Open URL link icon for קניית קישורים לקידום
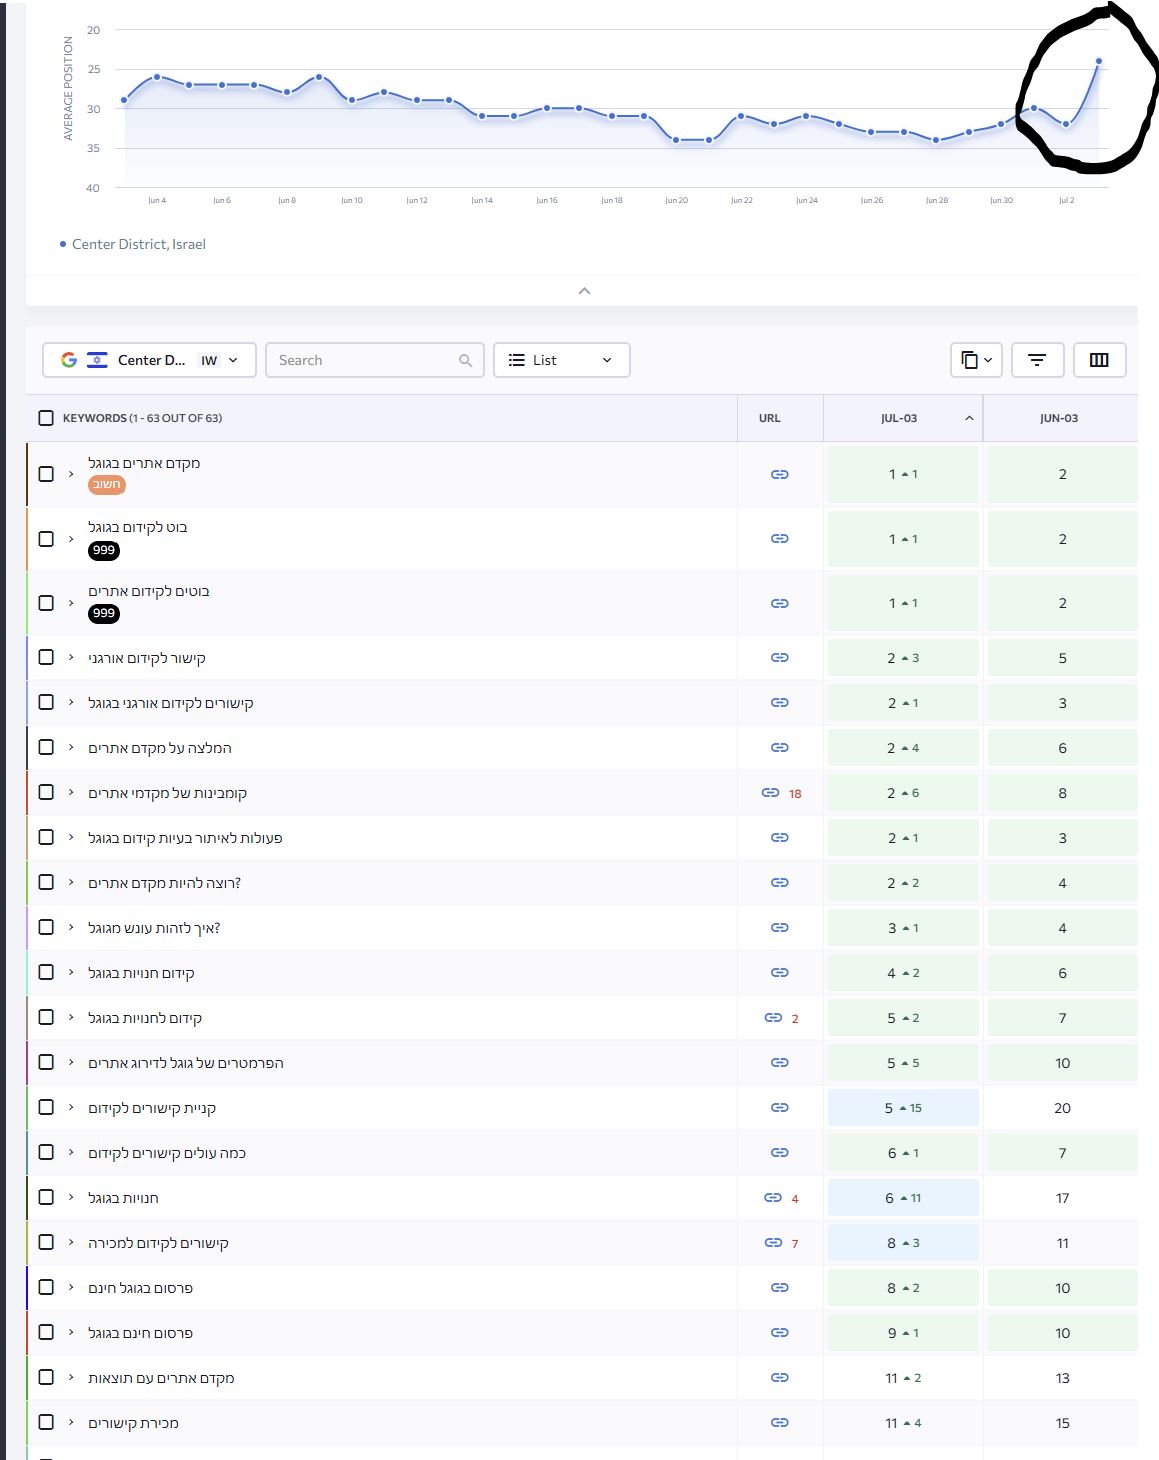Viewport: 1159px width, 1460px height. click(780, 1108)
